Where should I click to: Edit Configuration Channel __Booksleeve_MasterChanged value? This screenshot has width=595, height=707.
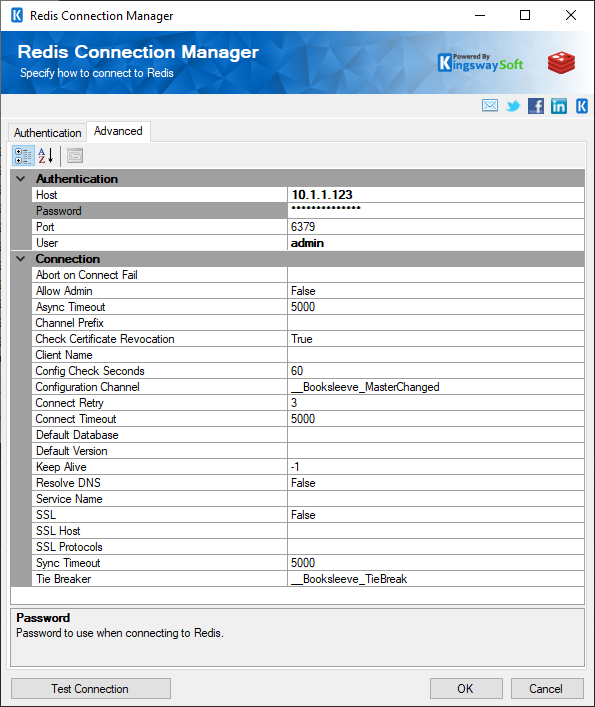[x=436, y=387]
